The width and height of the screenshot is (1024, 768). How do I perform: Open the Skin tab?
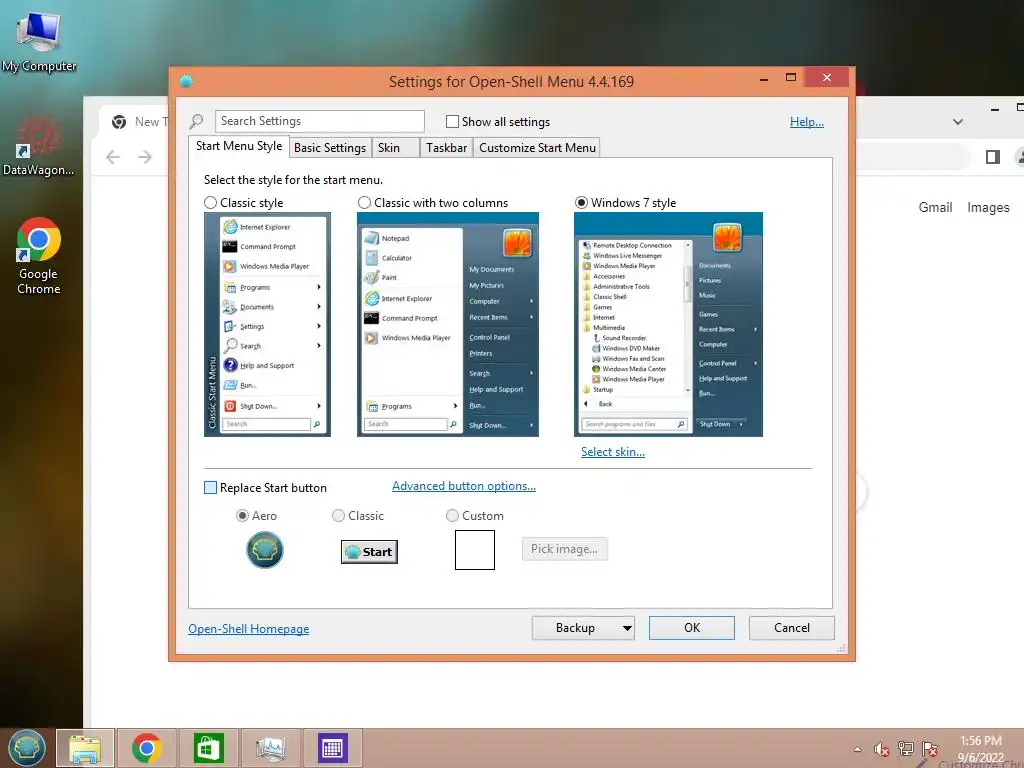pos(395,148)
